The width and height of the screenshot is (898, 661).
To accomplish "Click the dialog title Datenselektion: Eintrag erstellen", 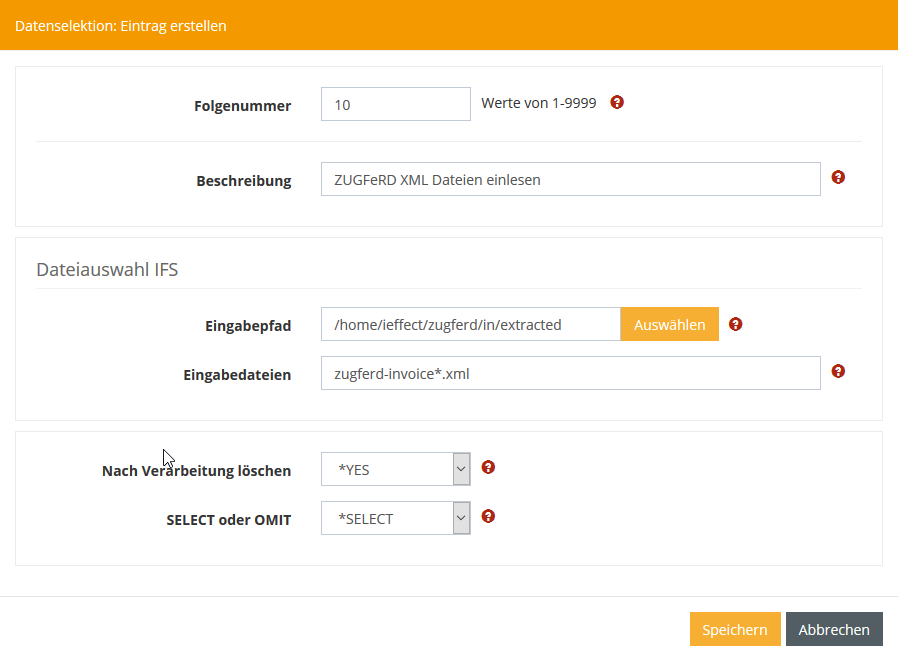I will [x=120, y=25].
